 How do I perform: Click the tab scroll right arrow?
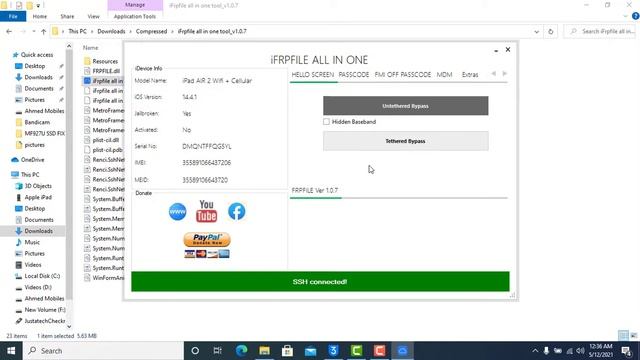(504, 73)
